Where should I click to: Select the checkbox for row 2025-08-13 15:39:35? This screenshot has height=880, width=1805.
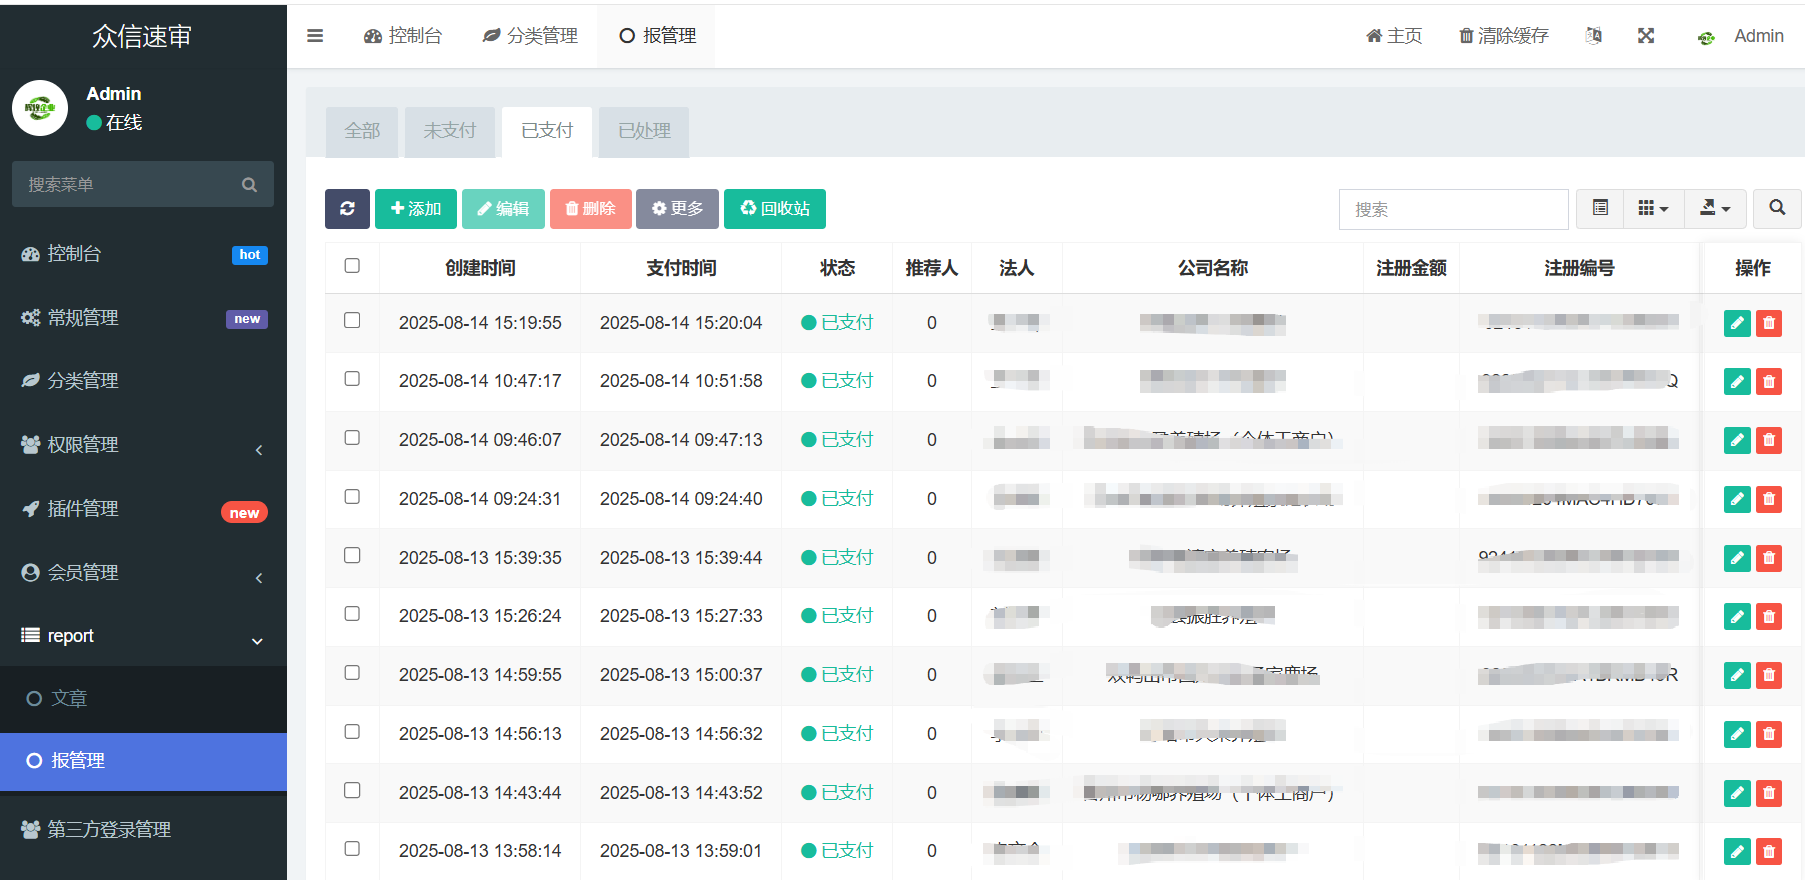click(x=352, y=556)
